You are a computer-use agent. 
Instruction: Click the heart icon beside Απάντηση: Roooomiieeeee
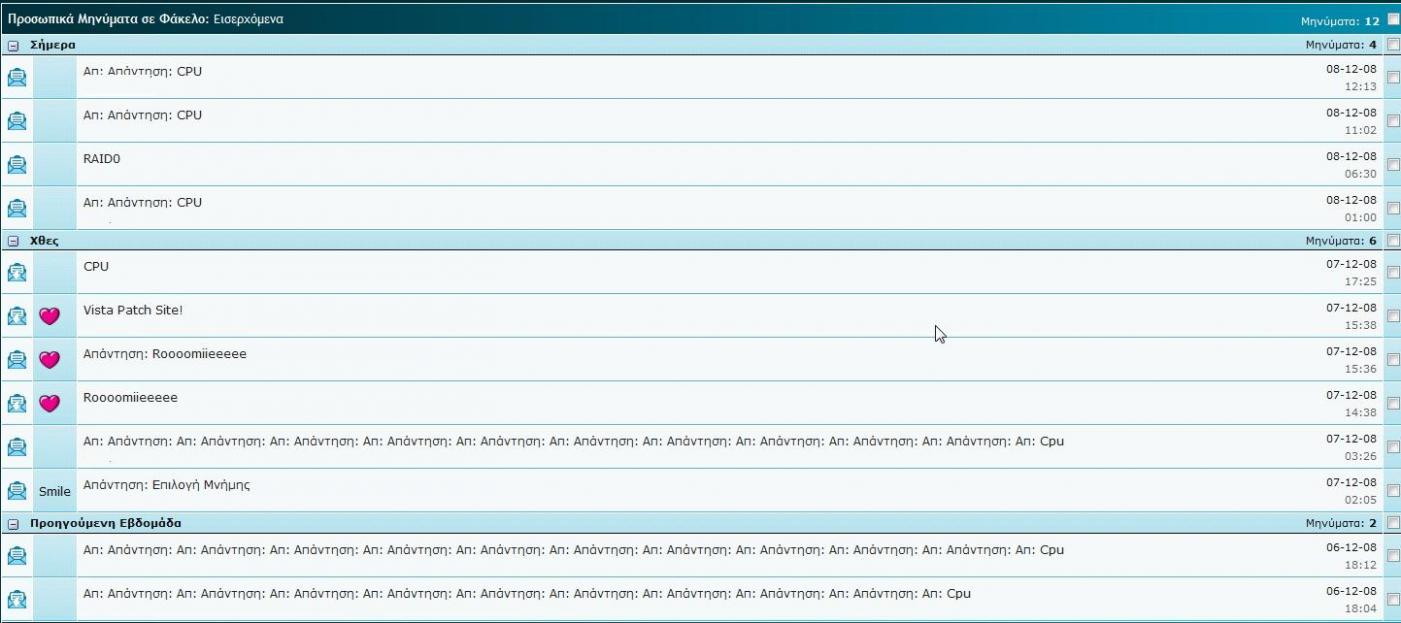point(49,360)
